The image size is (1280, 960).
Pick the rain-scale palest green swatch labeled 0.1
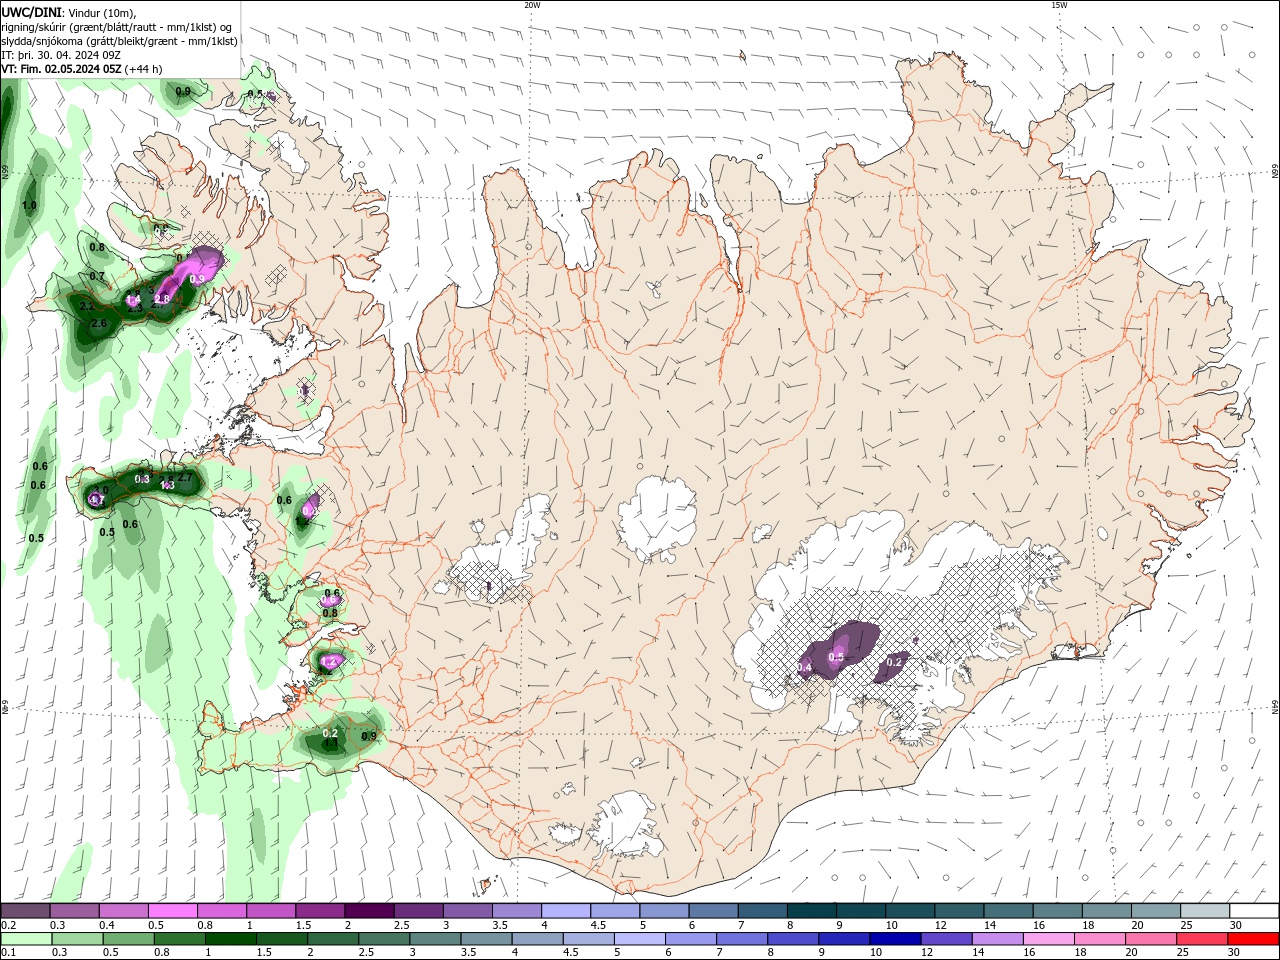pyautogui.click(x=26, y=939)
